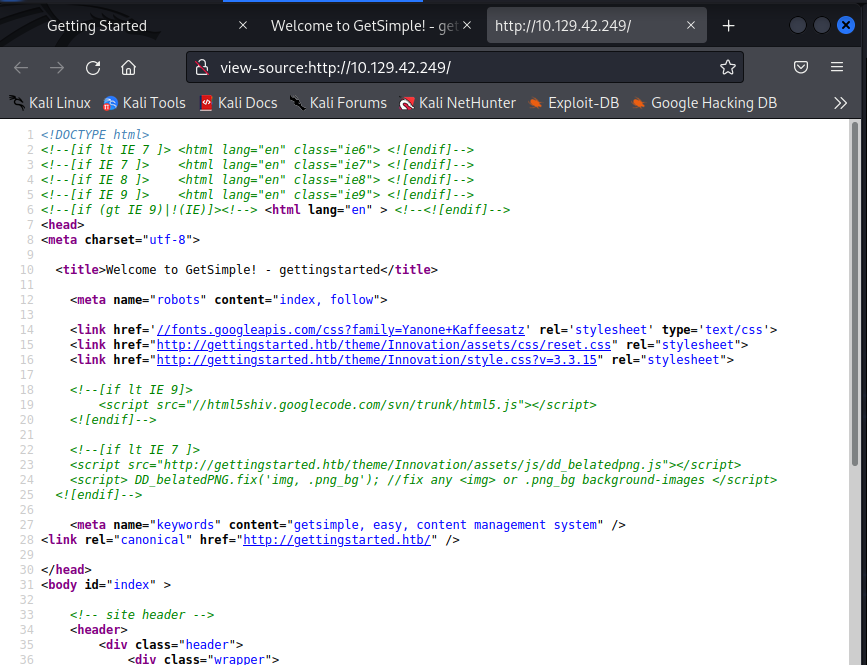Close the Welcome to GetSimple tab
Viewport: 867px width, 665px height.
467,25
